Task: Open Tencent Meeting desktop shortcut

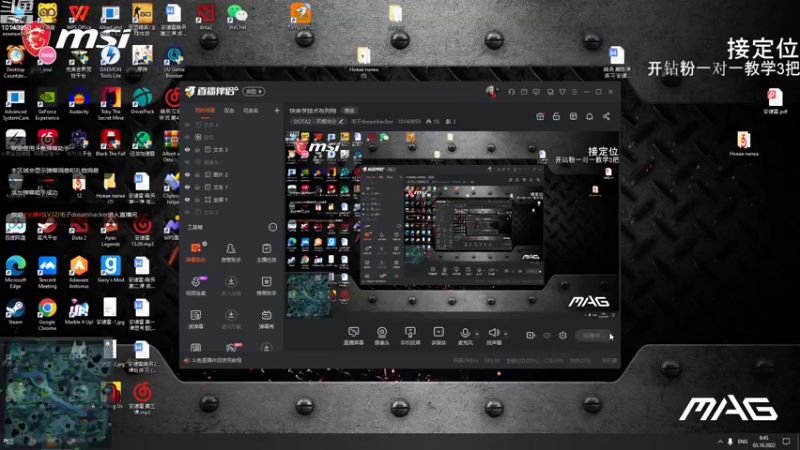Action: click(47, 272)
